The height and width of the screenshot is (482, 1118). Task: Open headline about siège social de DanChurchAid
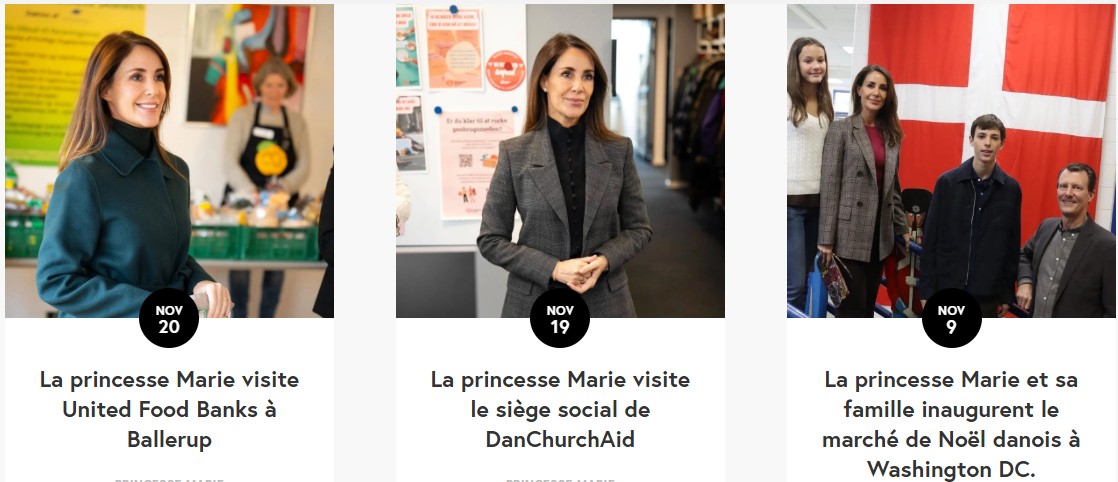(x=560, y=409)
